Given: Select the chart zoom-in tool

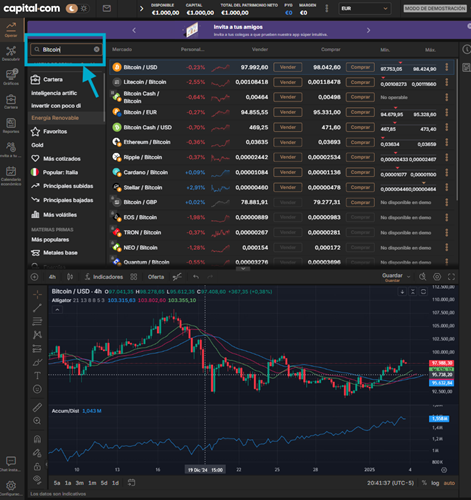Looking at the screenshot, I should tap(37, 421).
